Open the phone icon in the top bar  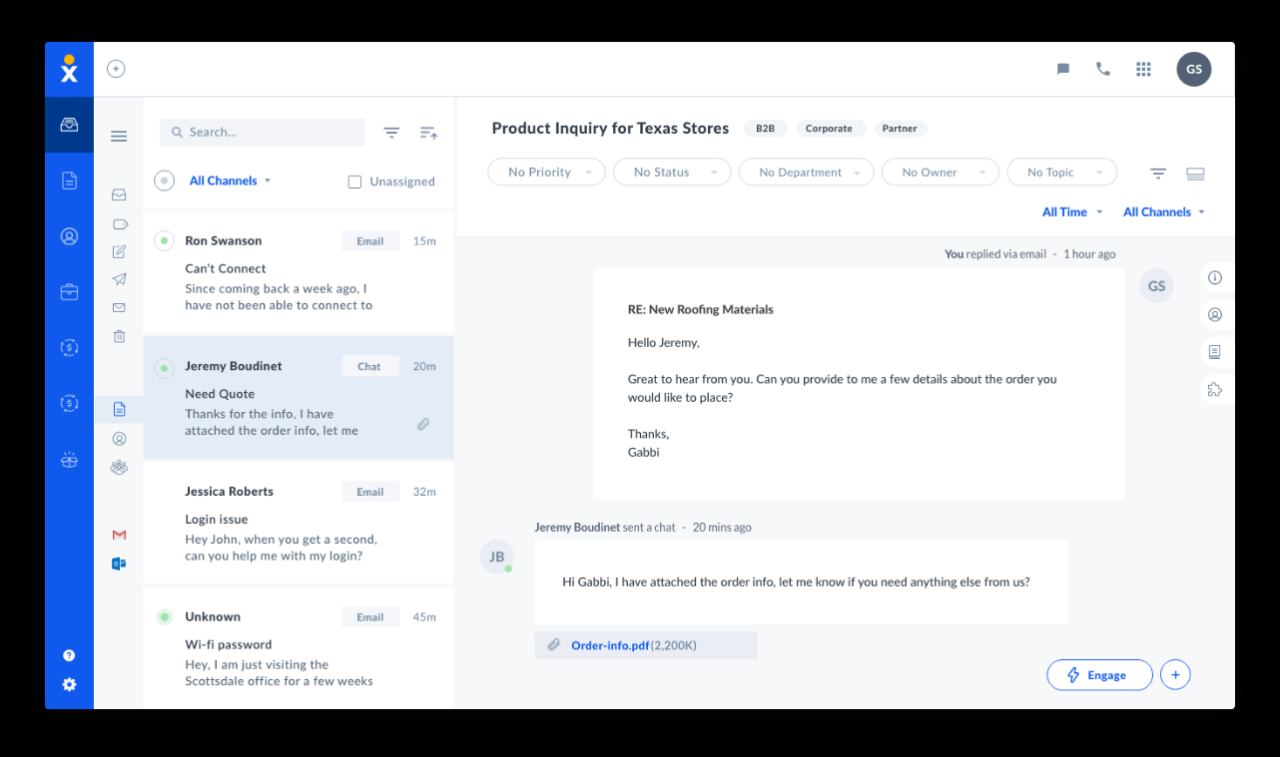point(1102,69)
